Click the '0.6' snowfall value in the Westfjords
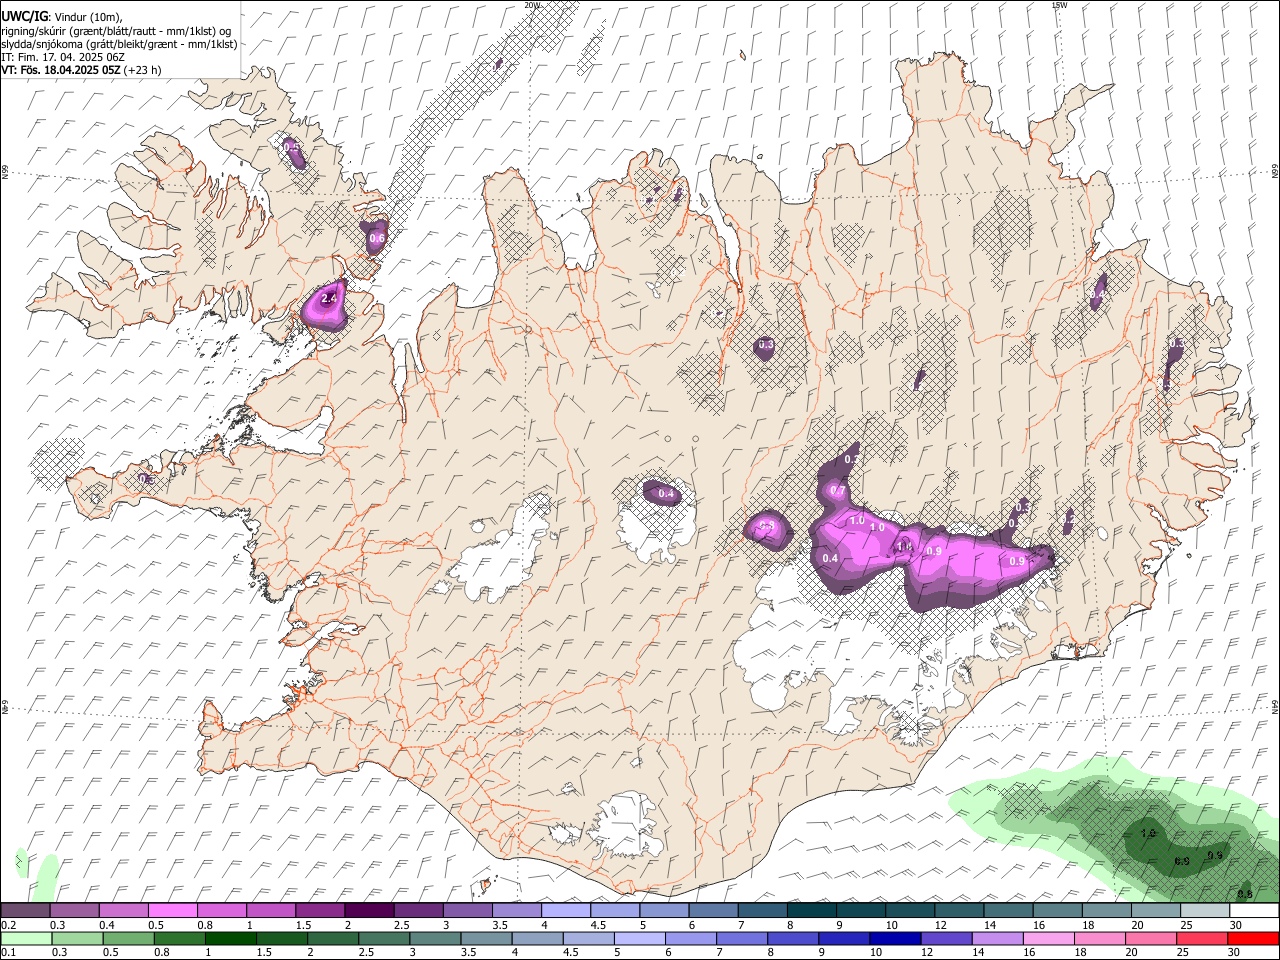Viewport: 1280px width, 960px height. 377,238
